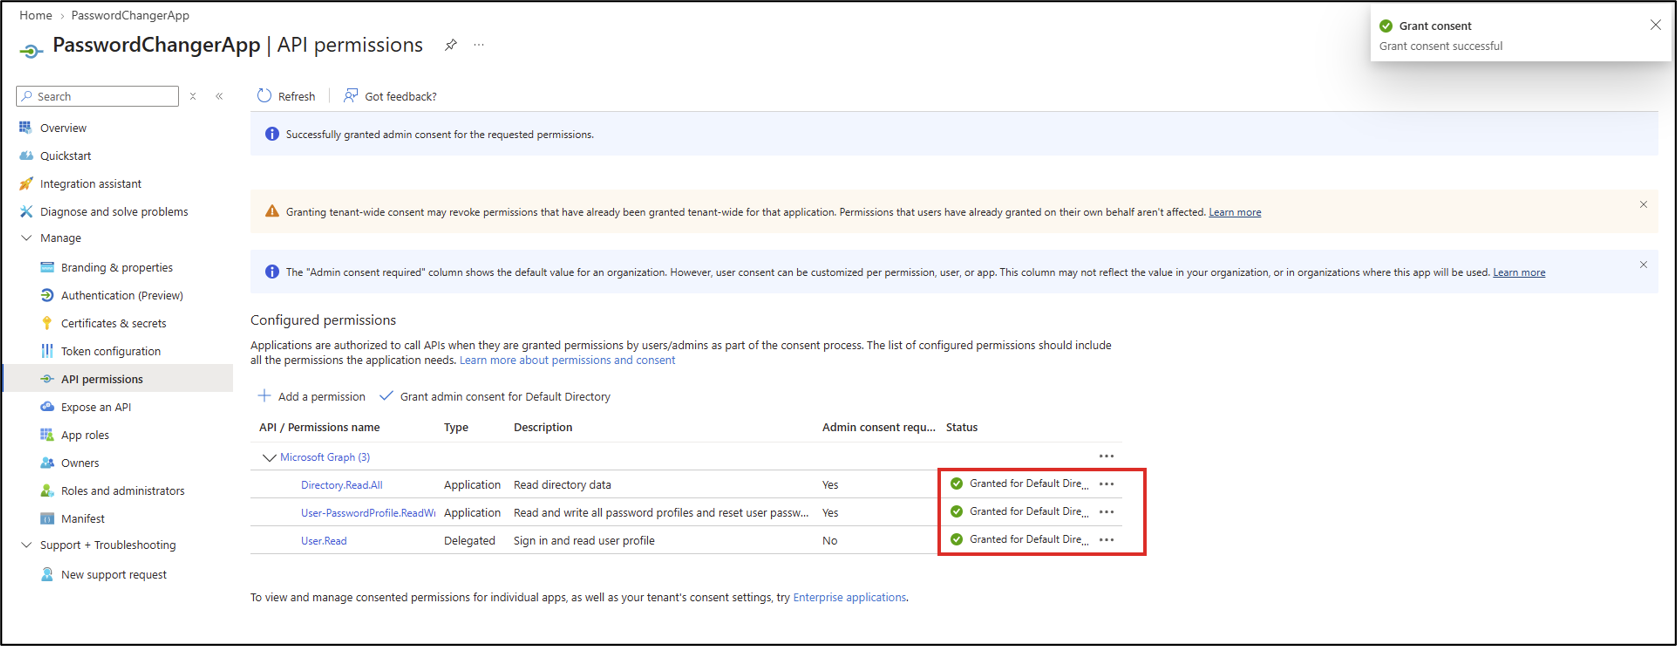This screenshot has width=1677, height=646.
Task: Open Learn more in the warning banner
Action: pos(1234,212)
